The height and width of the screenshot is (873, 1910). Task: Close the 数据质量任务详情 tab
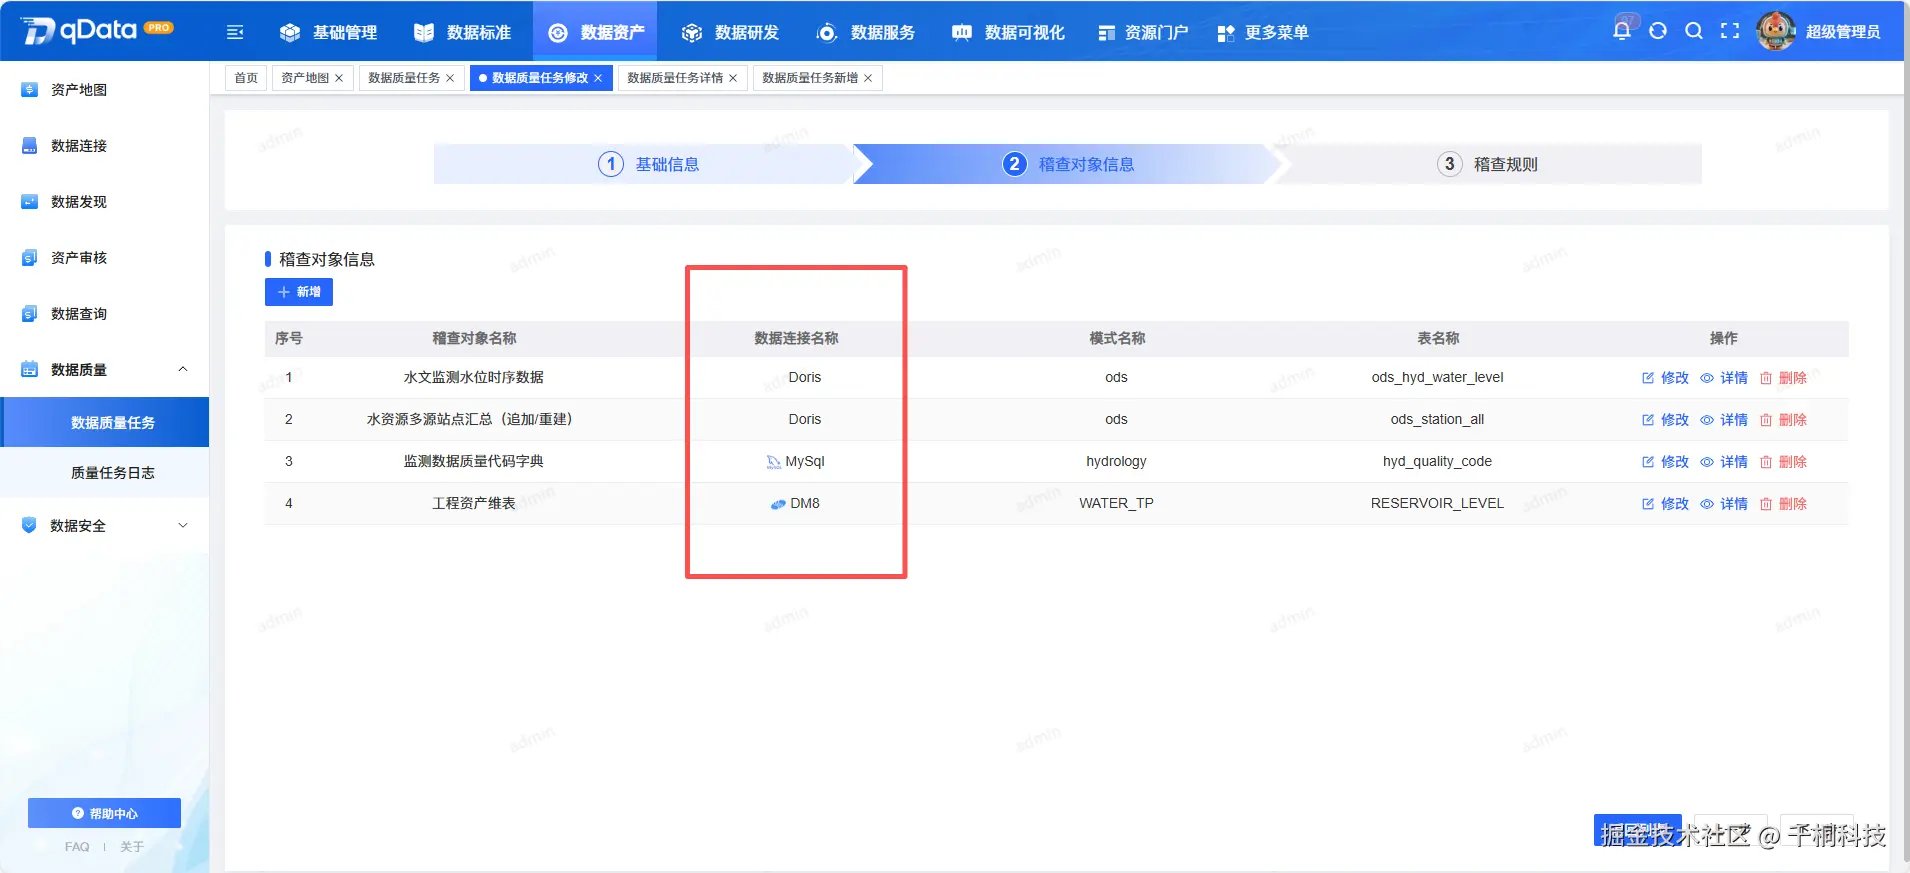click(733, 78)
